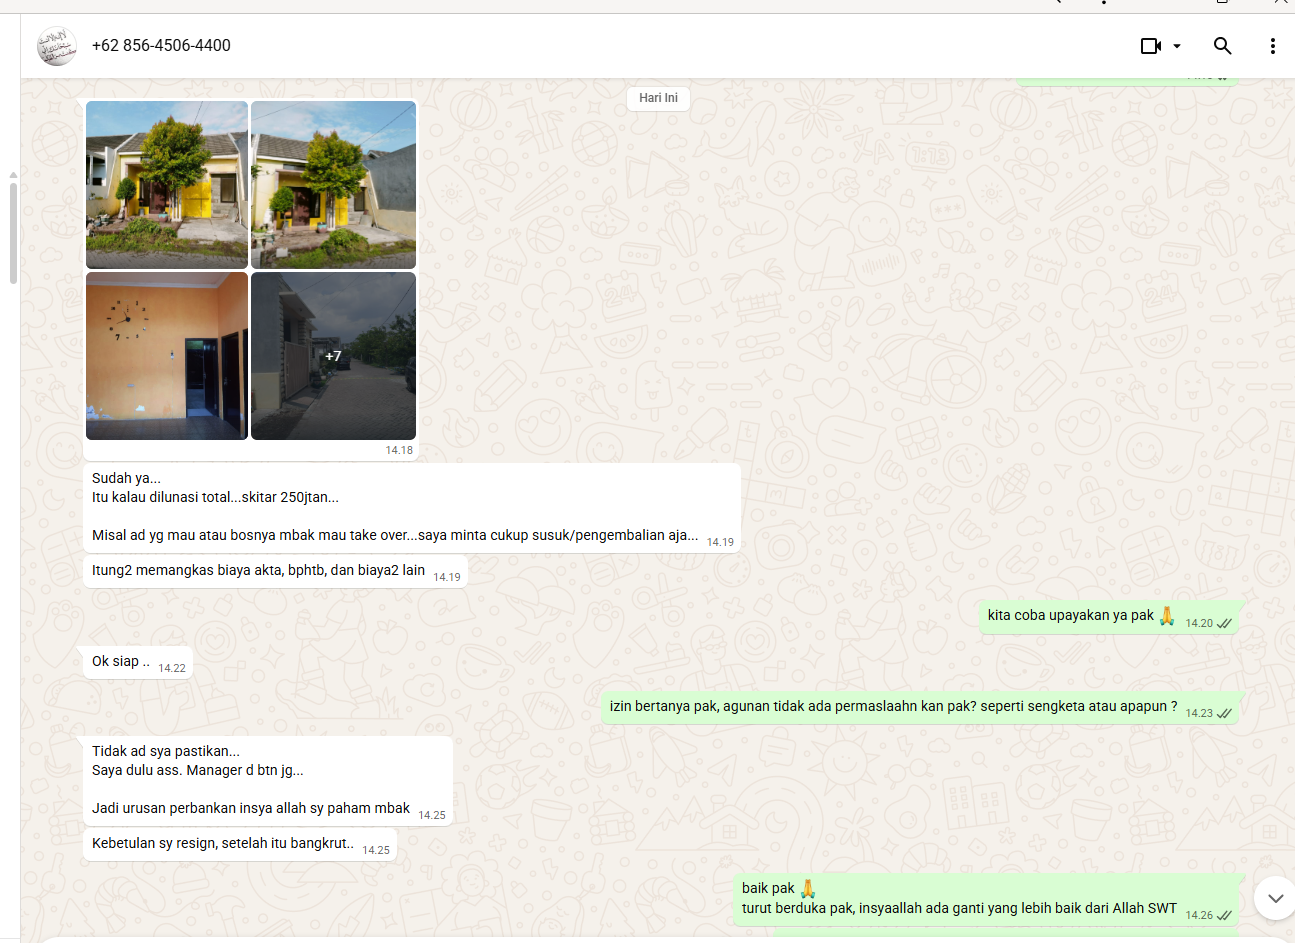Open the search in chat icon

click(1222, 46)
